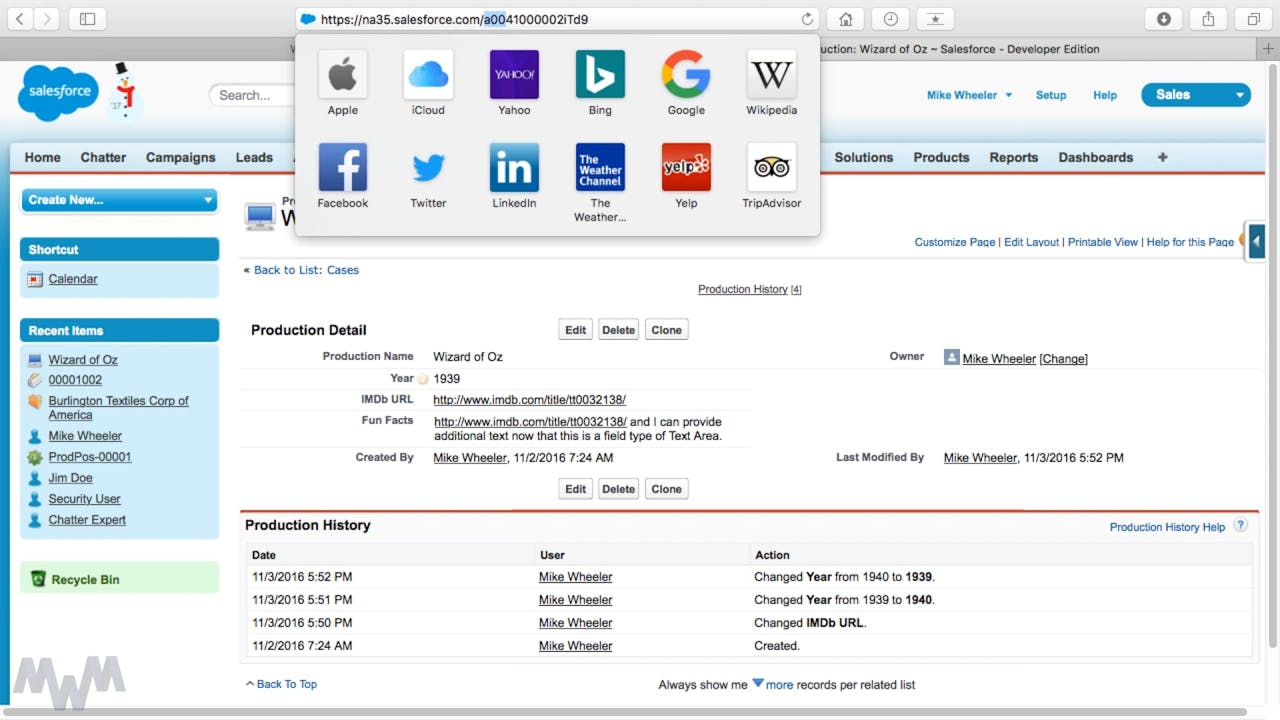
Task: Open the Wikipedia favorite icon
Action: [x=772, y=75]
